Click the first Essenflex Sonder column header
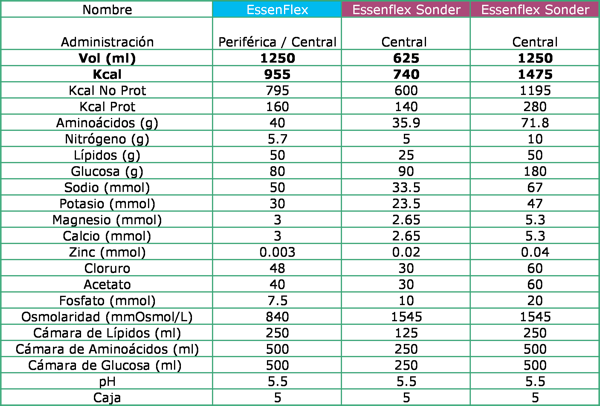This screenshot has width=600, height=406. click(406, 10)
